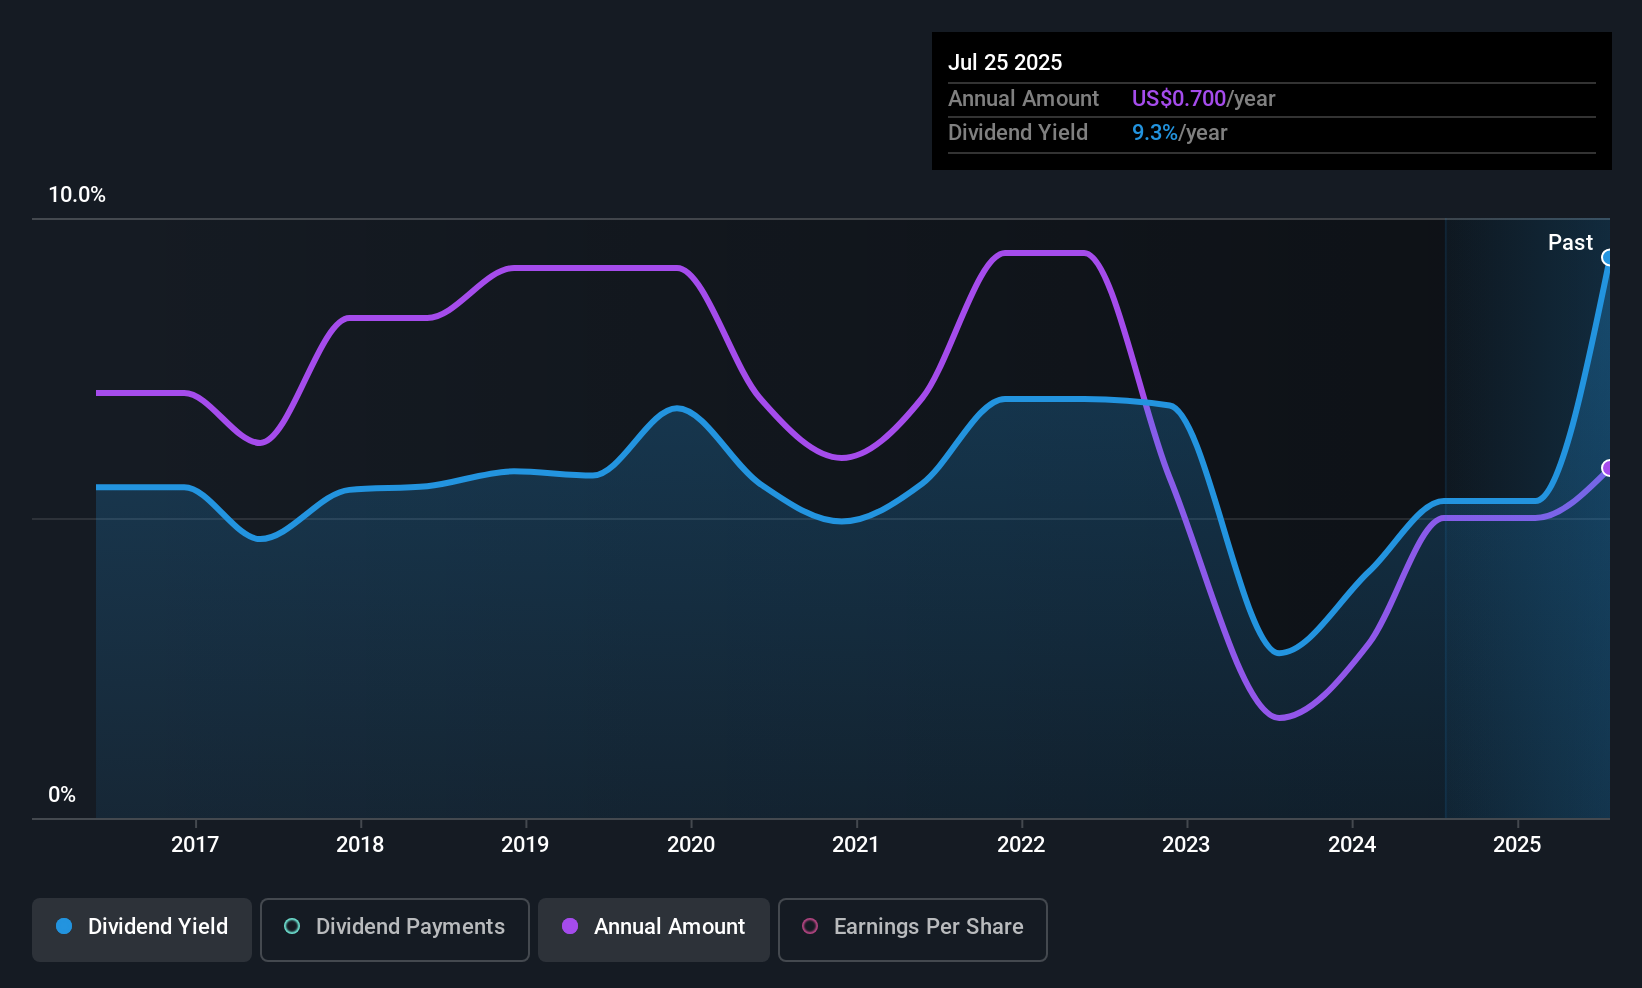Viewport: 1642px width, 988px height.
Task: Click the 'Dividend Yield' tooltip row label
Action: click(x=1018, y=132)
